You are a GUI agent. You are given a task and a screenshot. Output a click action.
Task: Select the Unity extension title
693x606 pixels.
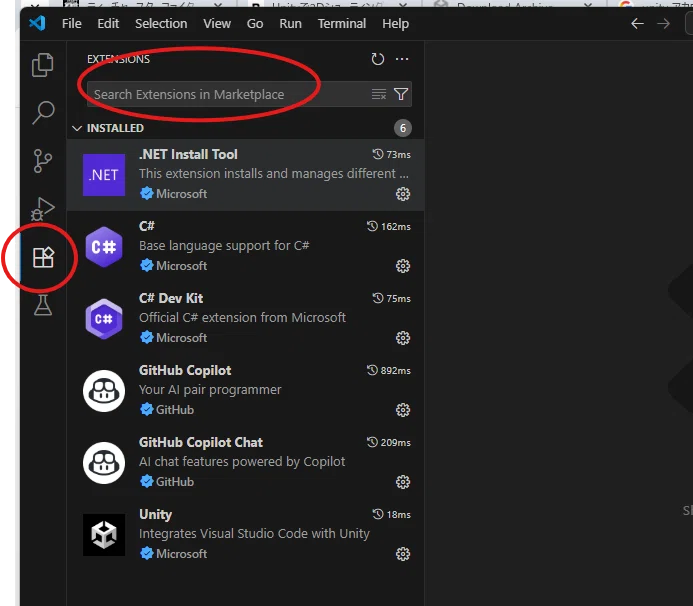(x=156, y=515)
